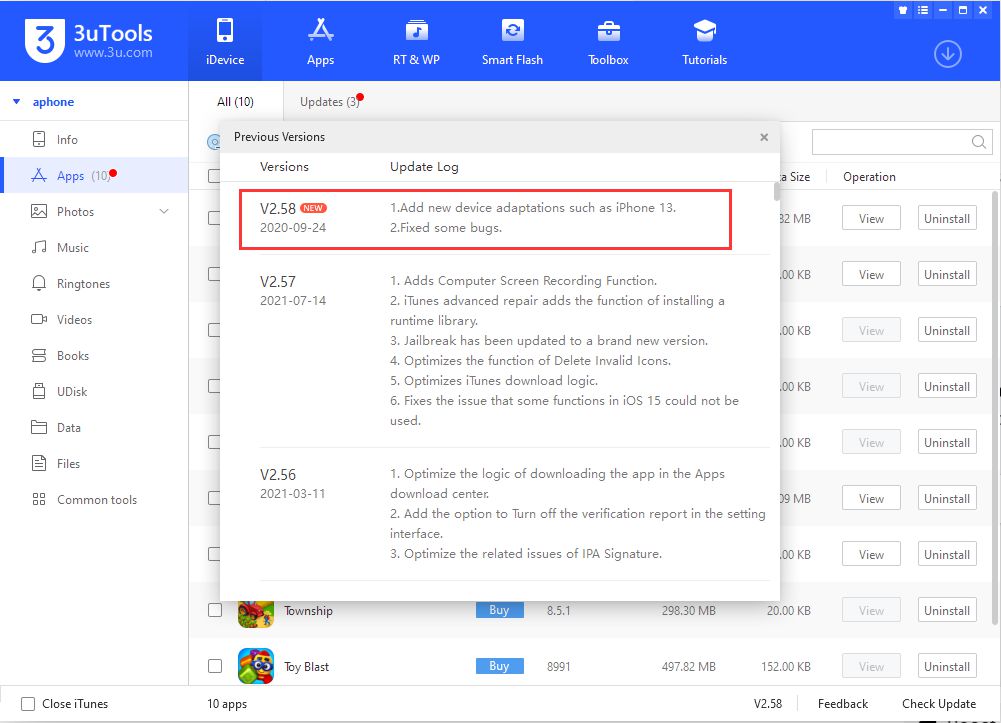Image resolution: width=1001 pixels, height=723 pixels.
Task: Click Check Update in the status bar
Action: pos(938,704)
